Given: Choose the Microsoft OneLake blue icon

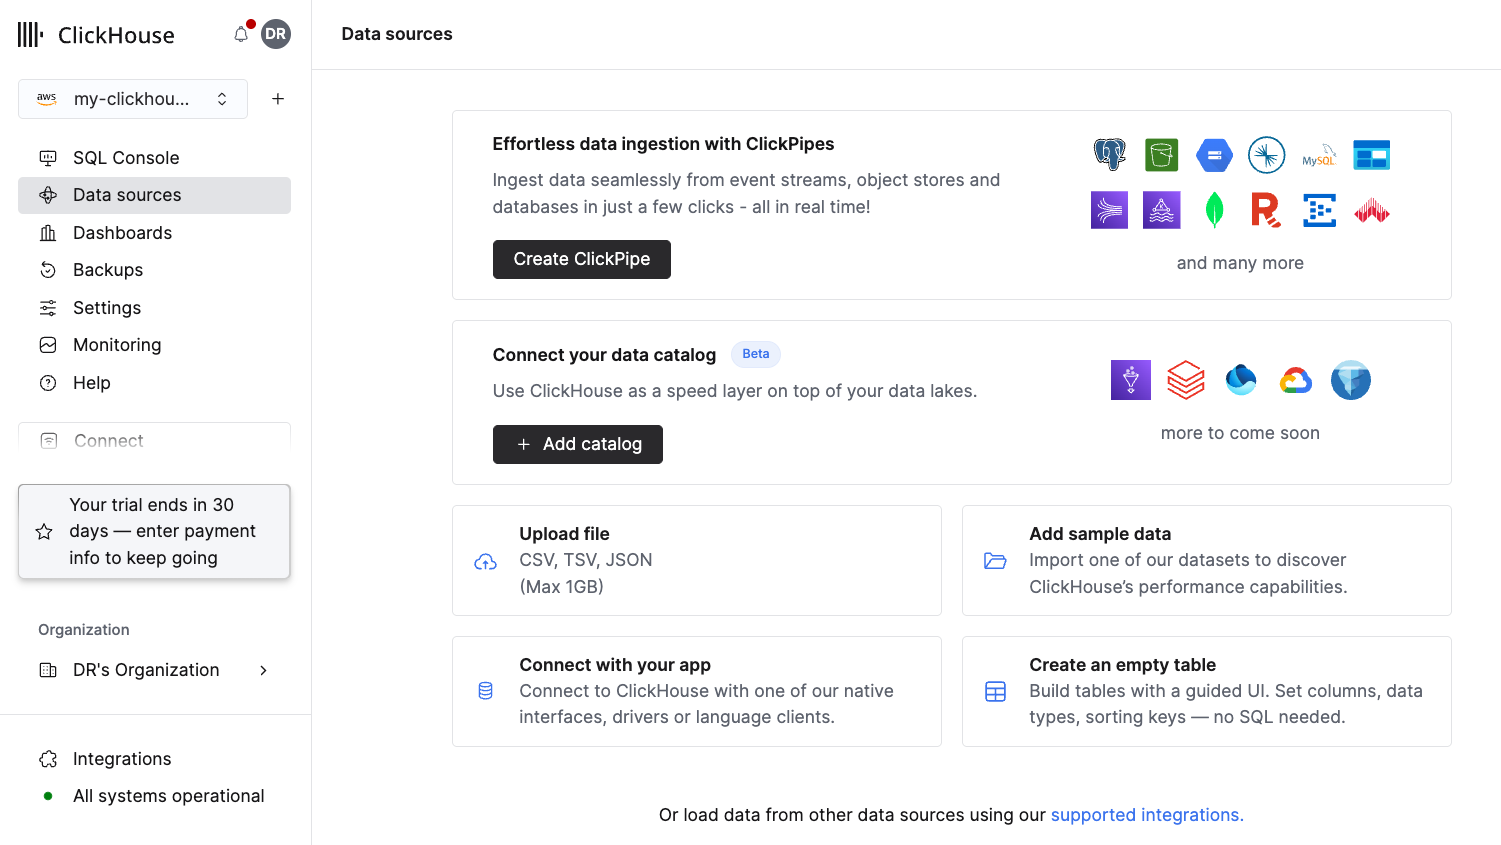Looking at the screenshot, I should click(1241, 380).
